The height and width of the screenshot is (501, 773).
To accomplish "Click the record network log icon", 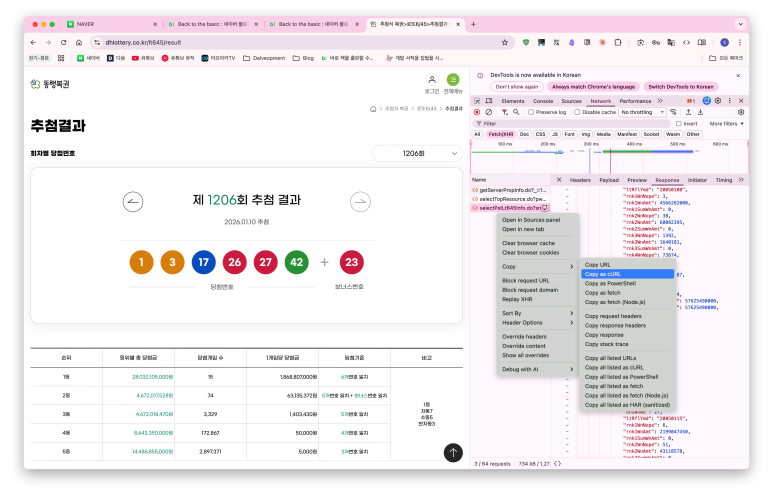I will [x=476, y=112].
